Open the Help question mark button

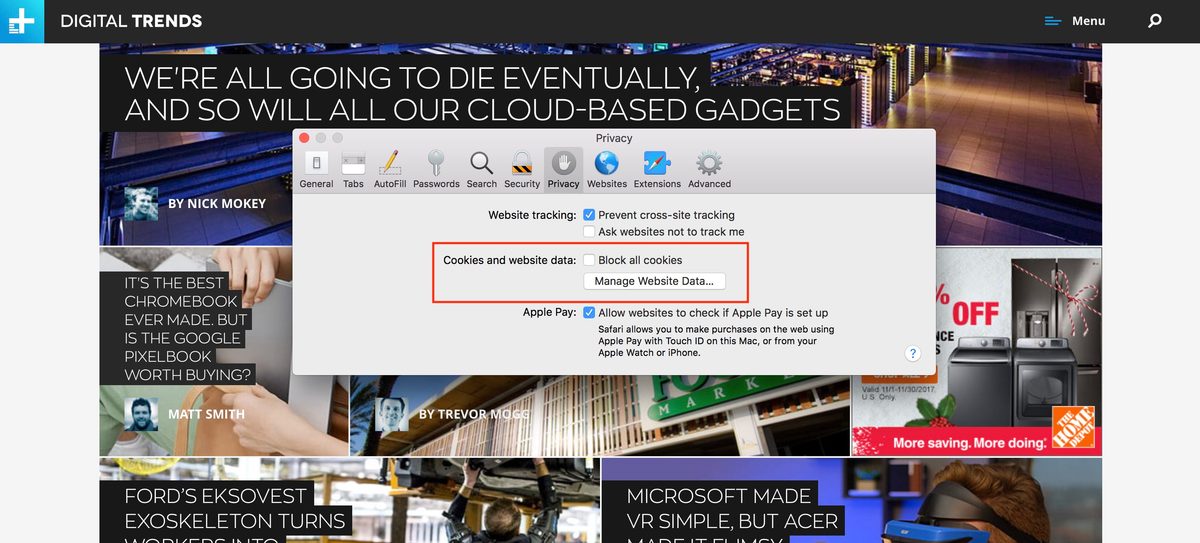912,353
